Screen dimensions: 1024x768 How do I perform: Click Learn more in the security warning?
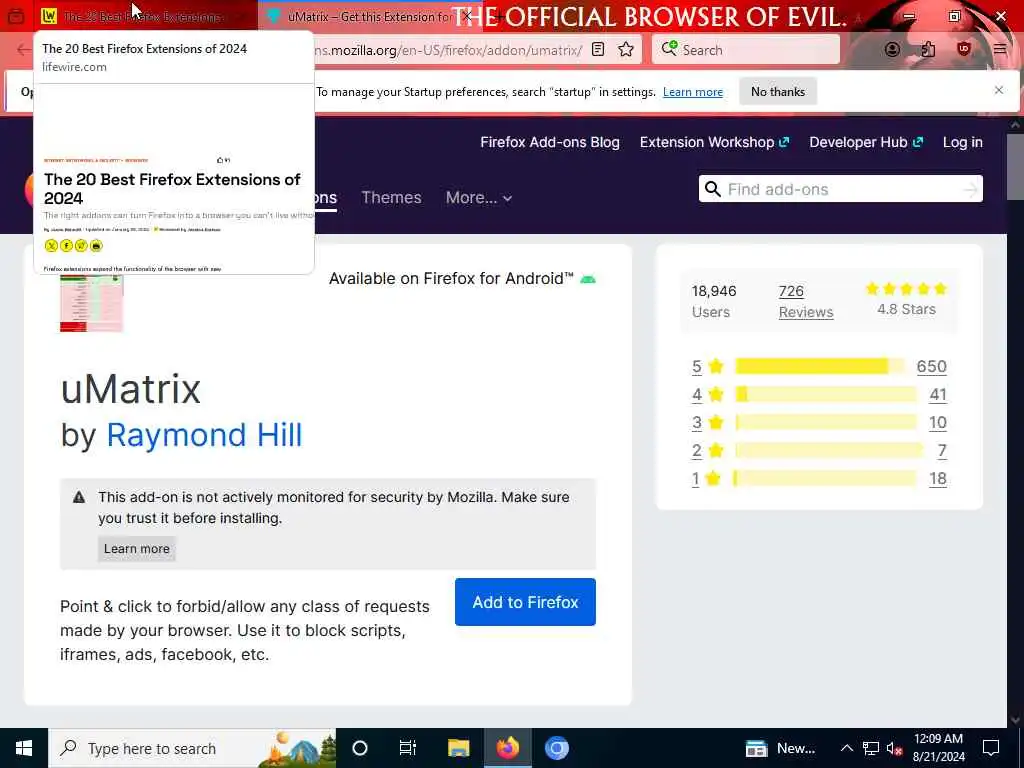136,549
